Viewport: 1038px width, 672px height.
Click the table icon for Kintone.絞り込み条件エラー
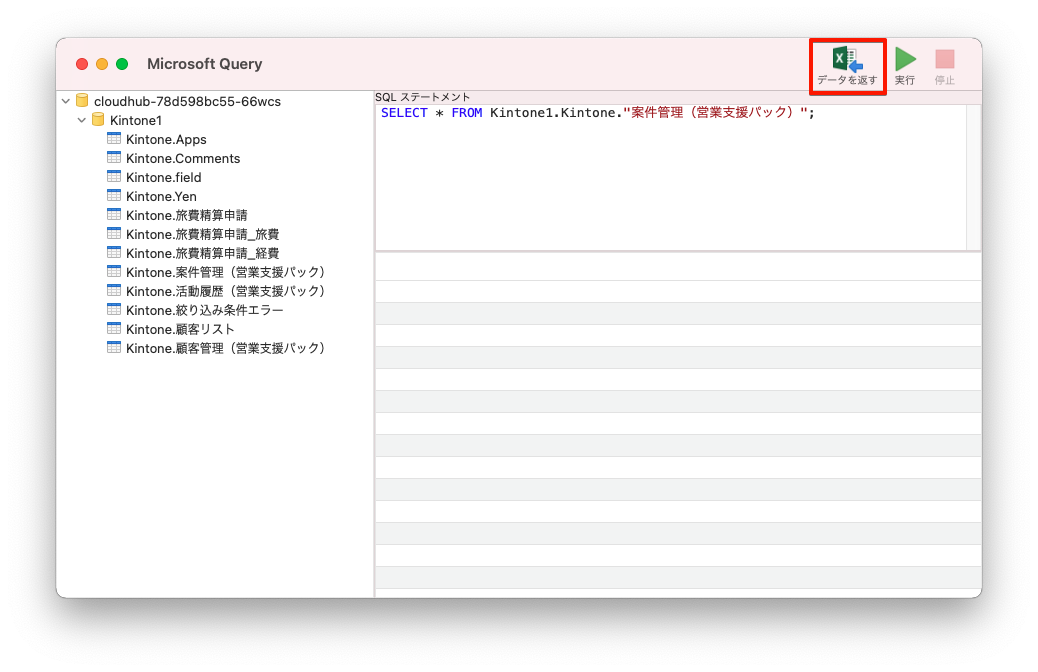pos(114,310)
